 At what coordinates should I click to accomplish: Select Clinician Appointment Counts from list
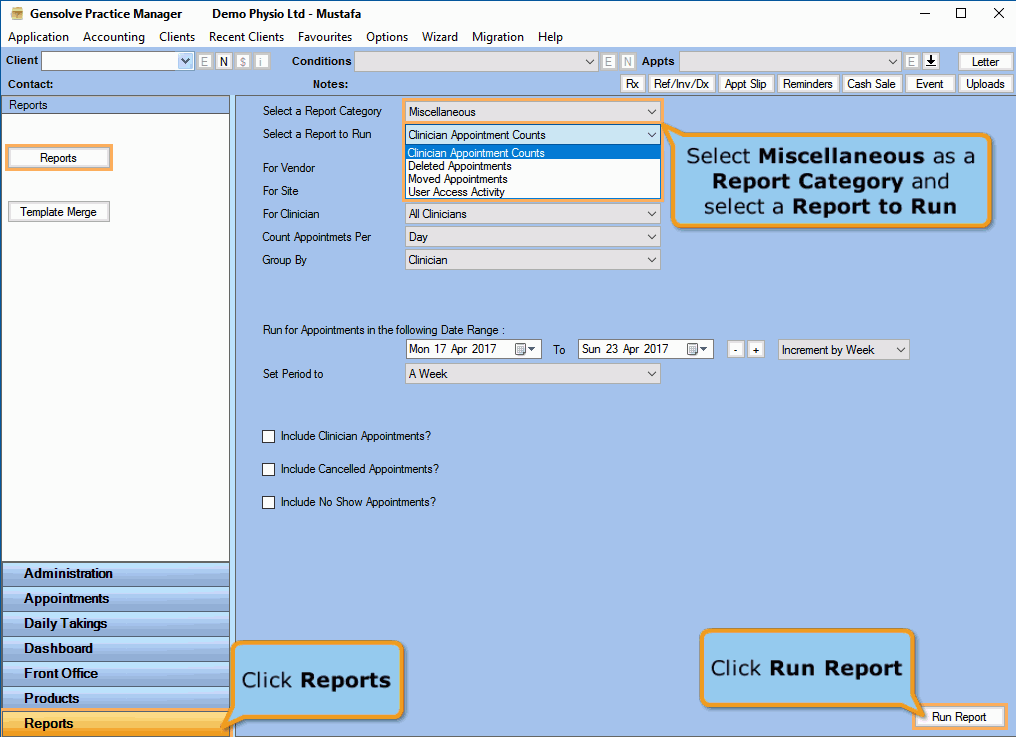[533, 153]
